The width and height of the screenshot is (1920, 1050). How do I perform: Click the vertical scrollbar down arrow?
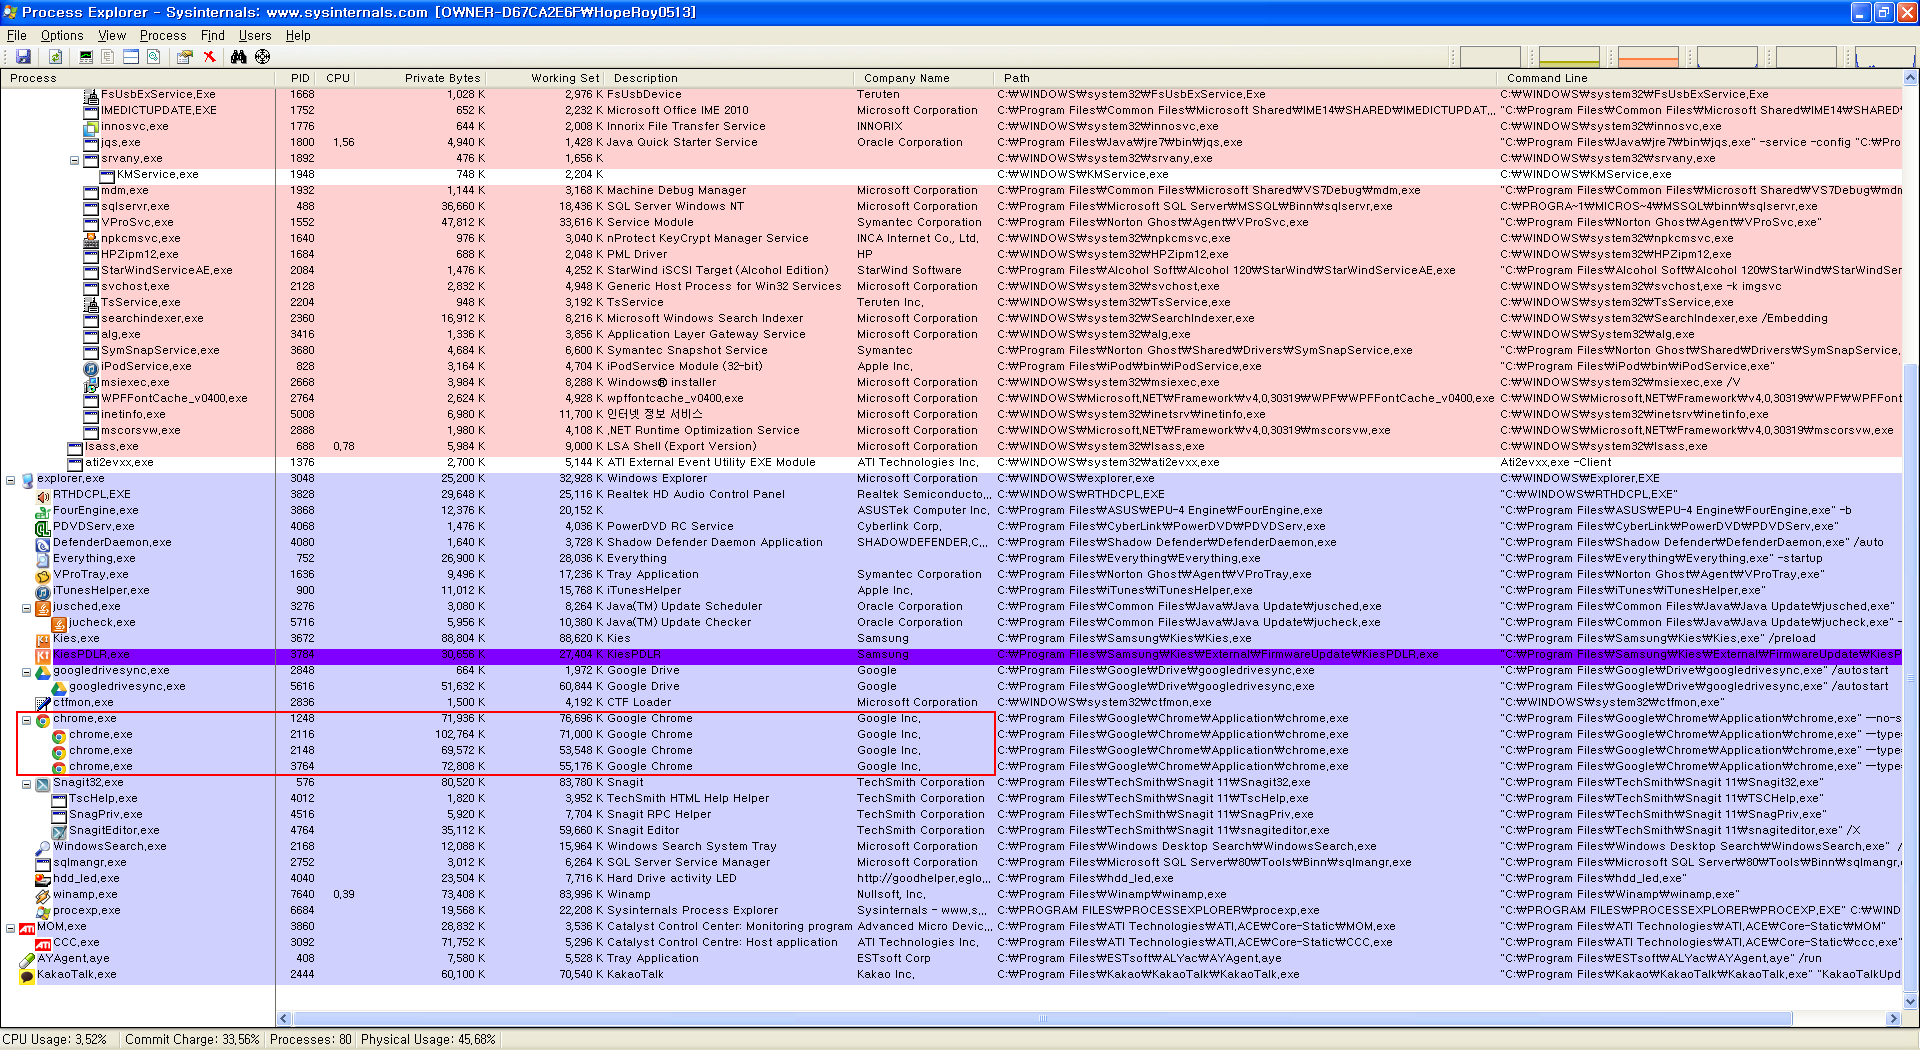point(1911,1001)
